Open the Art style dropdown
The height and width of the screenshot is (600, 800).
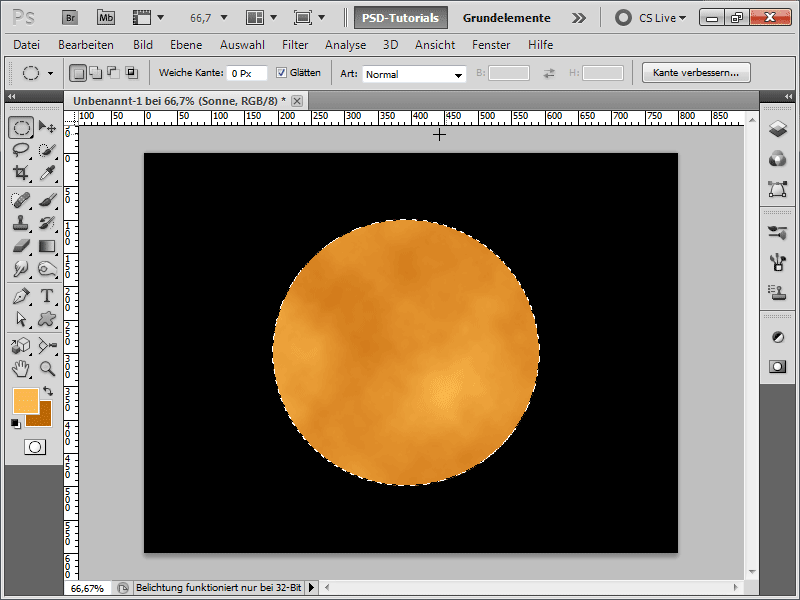(414, 74)
